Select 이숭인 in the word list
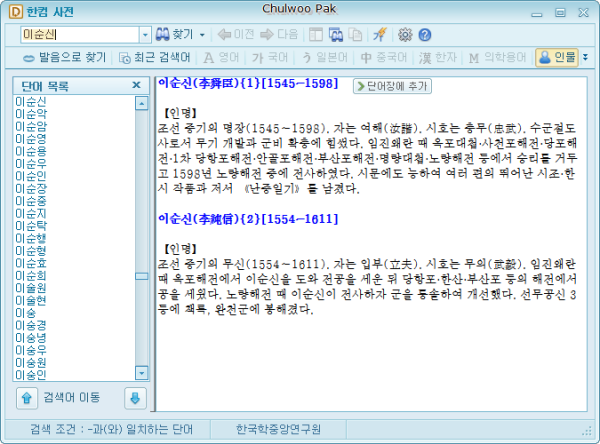Image resolution: width=600 pixels, height=444 pixels. point(31,375)
